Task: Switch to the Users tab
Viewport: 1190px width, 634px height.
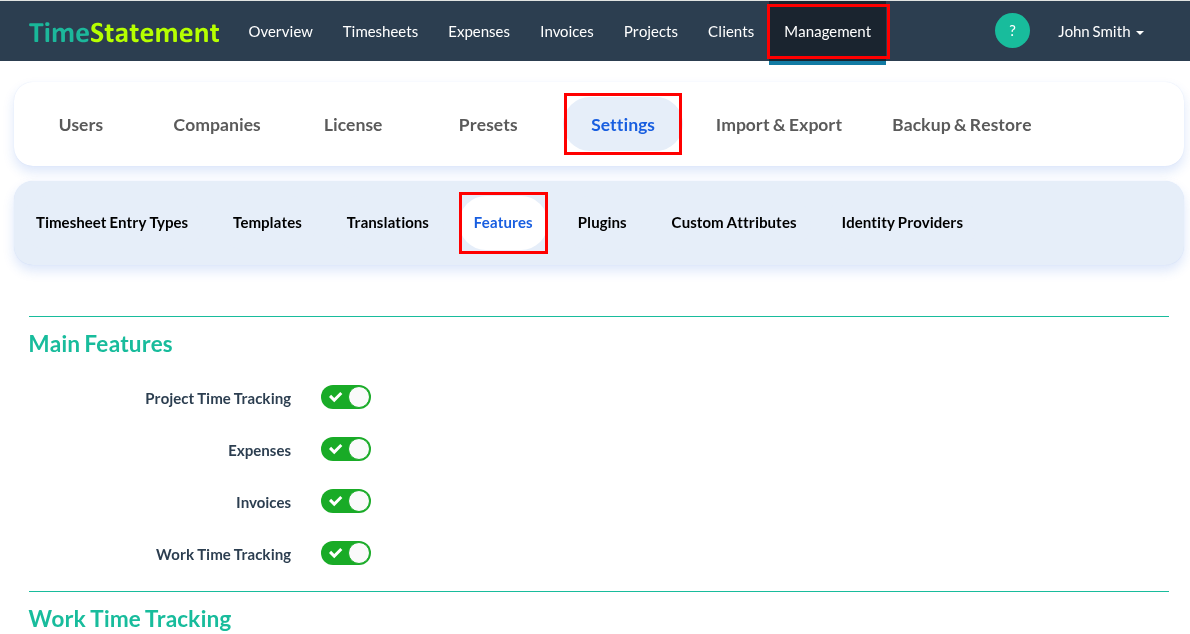Action: pyautogui.click(x=81, y=125)
